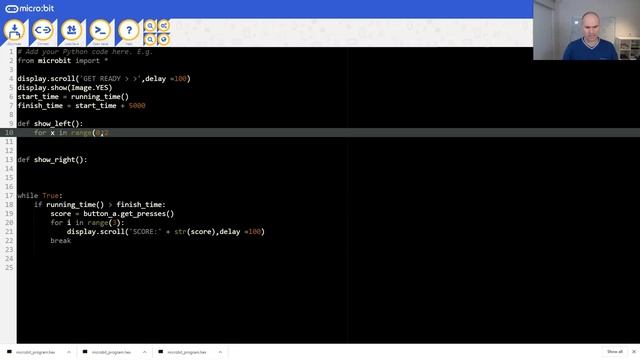
Task: Click 'display.show(Image.YES)' line
Action: tap(65, 88)
